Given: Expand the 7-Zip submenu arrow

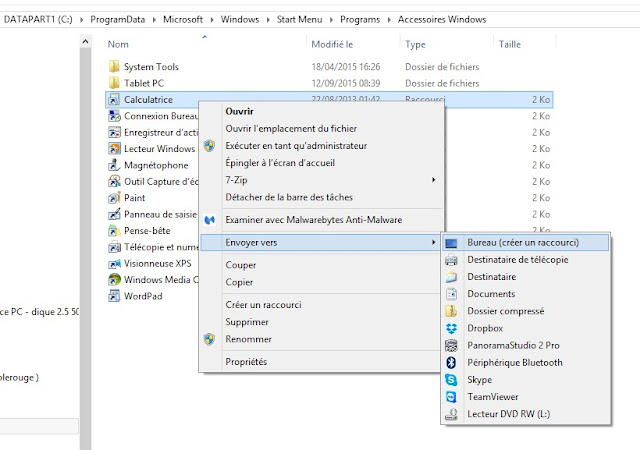Looking at the screenshot, I should (x=433, y=180).
